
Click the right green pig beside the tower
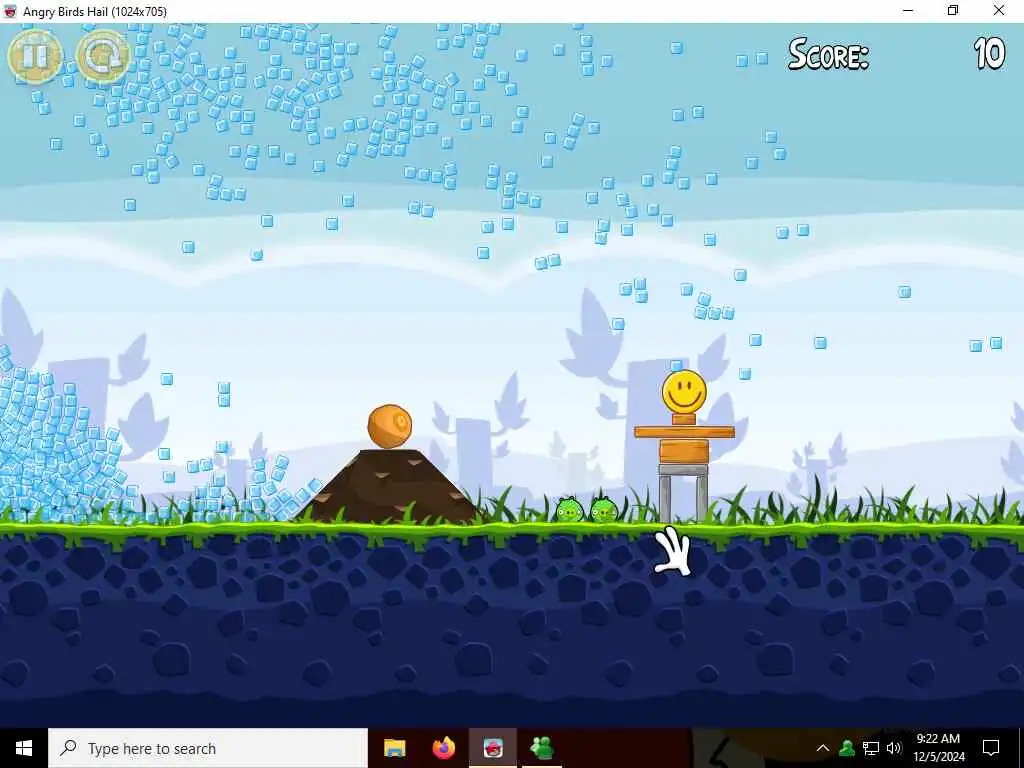click(x=604, y=509)
